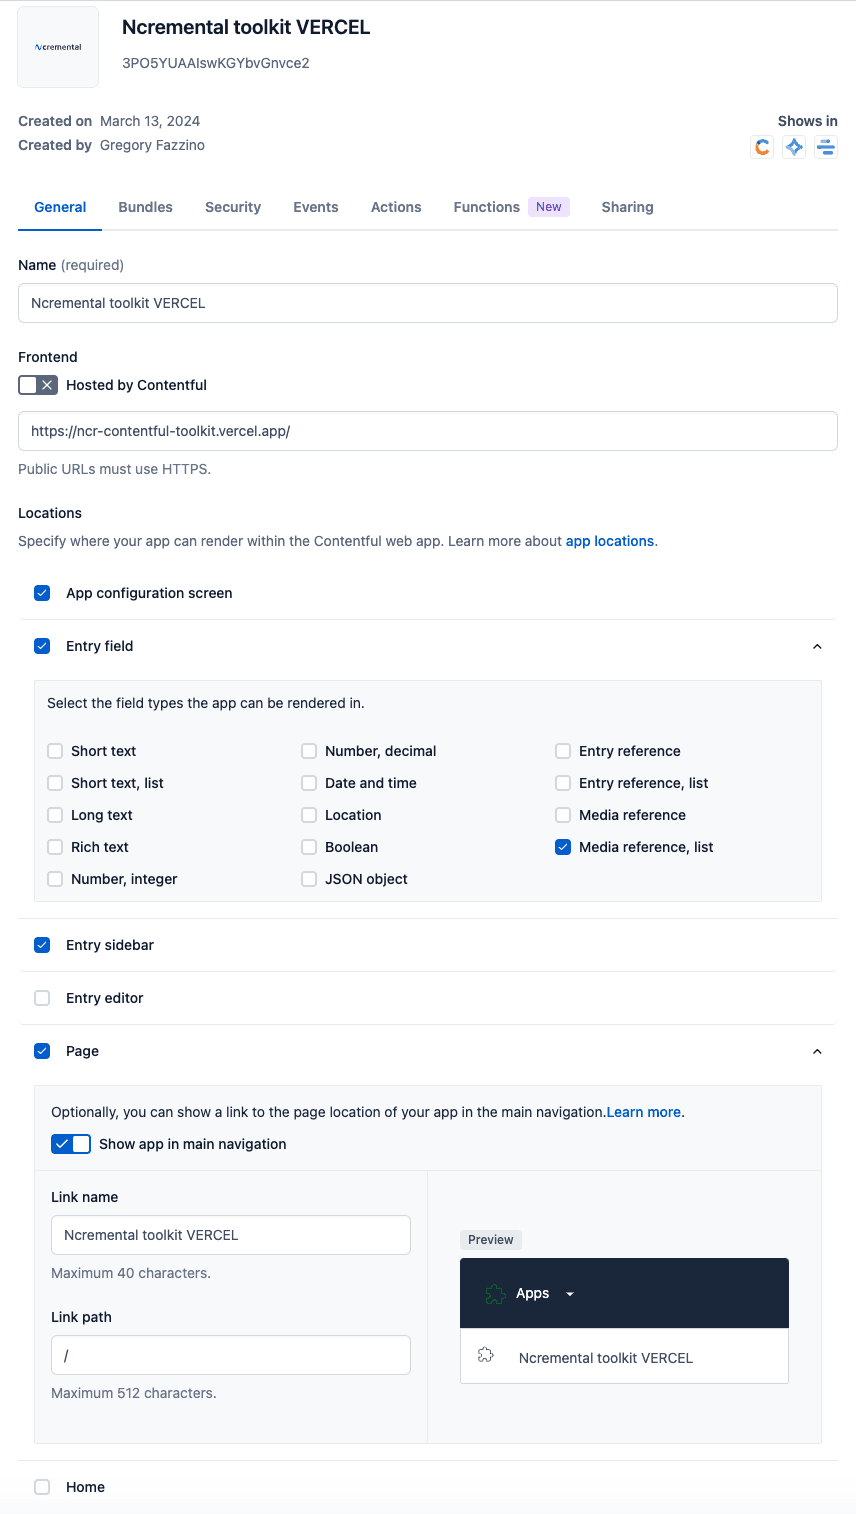Check the Number, decimal field type
This screenshot has width=856, height=1514.
coord(309,751)
